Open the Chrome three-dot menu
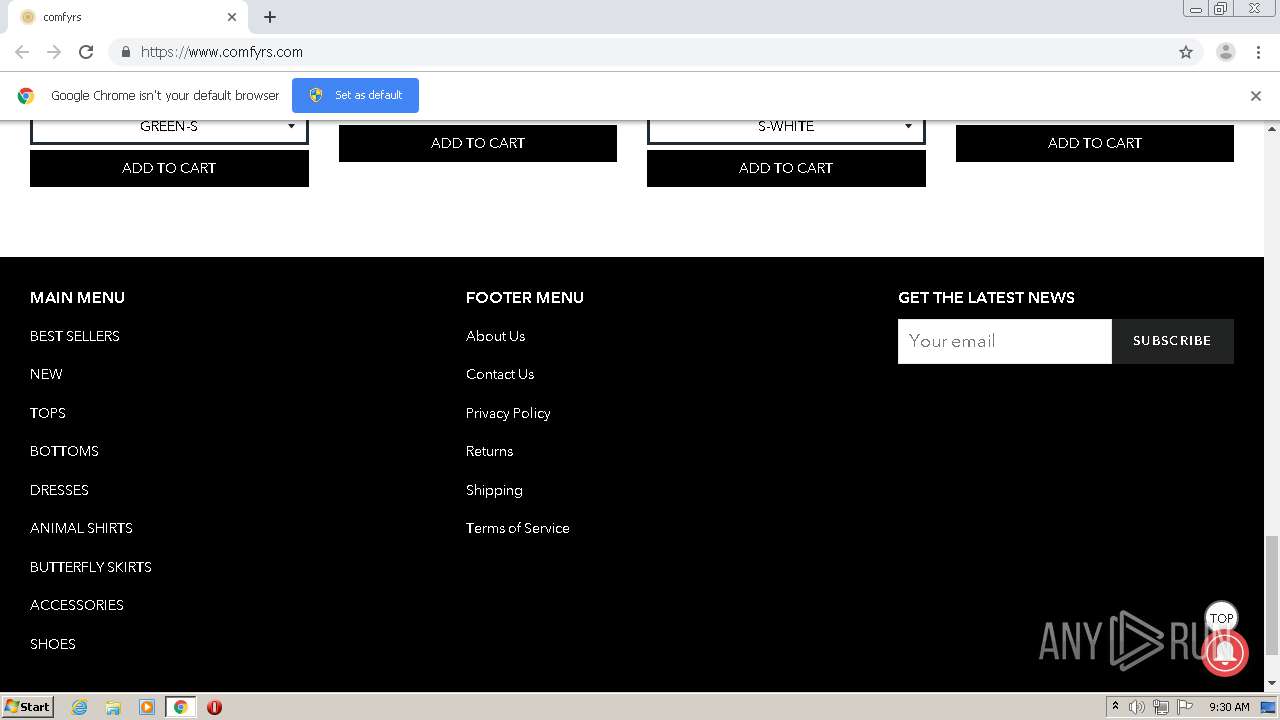Image resolution: width=1280 pixels, height=720 pixels. (x=1258, y=52)
